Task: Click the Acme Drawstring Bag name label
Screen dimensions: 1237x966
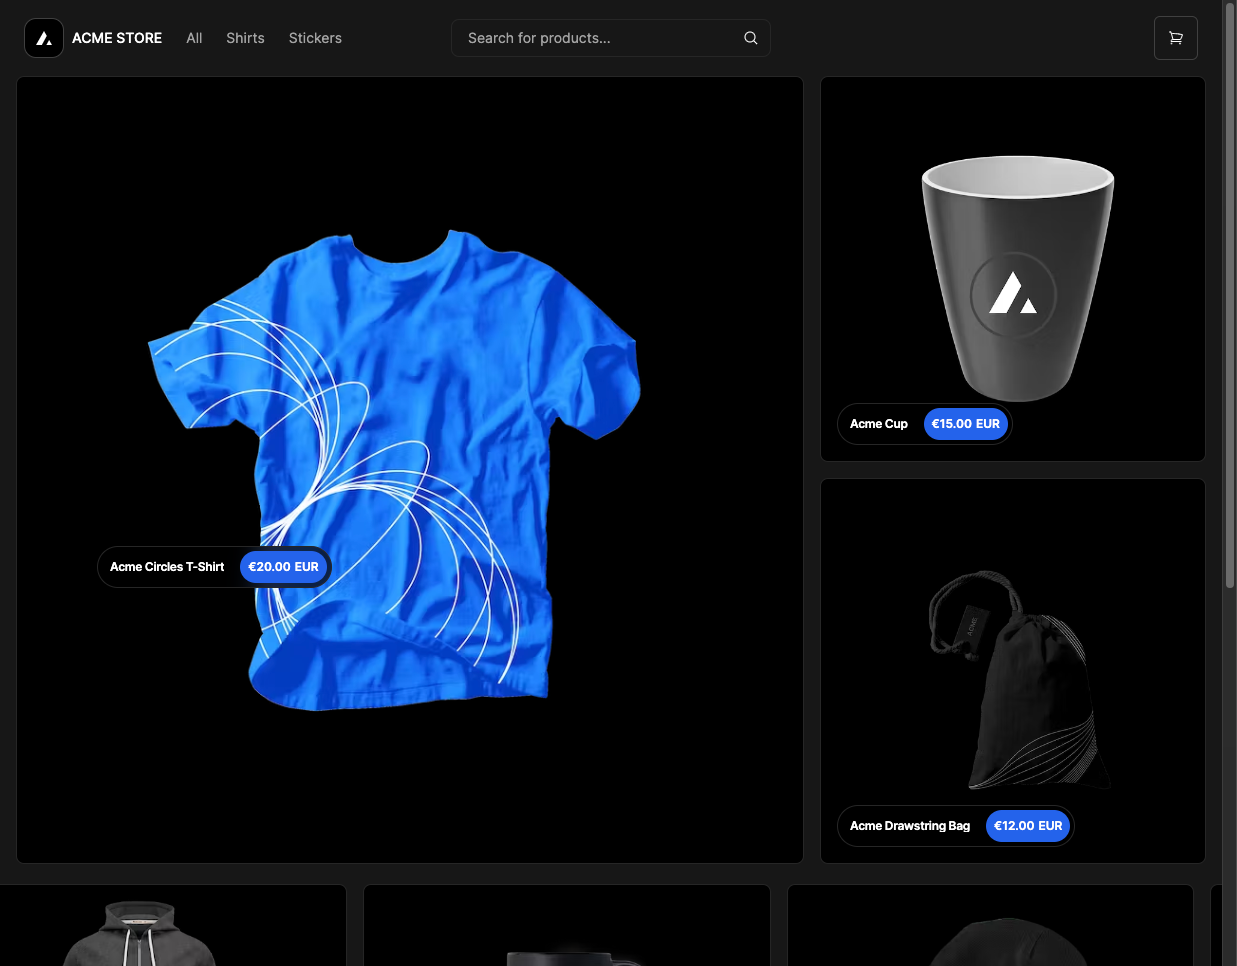Action: [910, 825]
